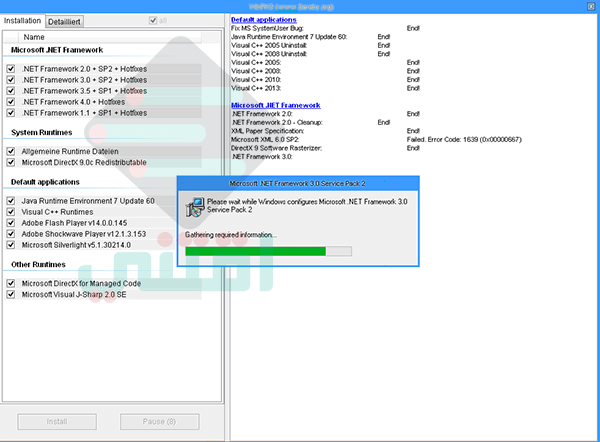The width and height of the screenshot is (600, 442).
Task: Open the Default applications link in log
Action: click(264, 20)
